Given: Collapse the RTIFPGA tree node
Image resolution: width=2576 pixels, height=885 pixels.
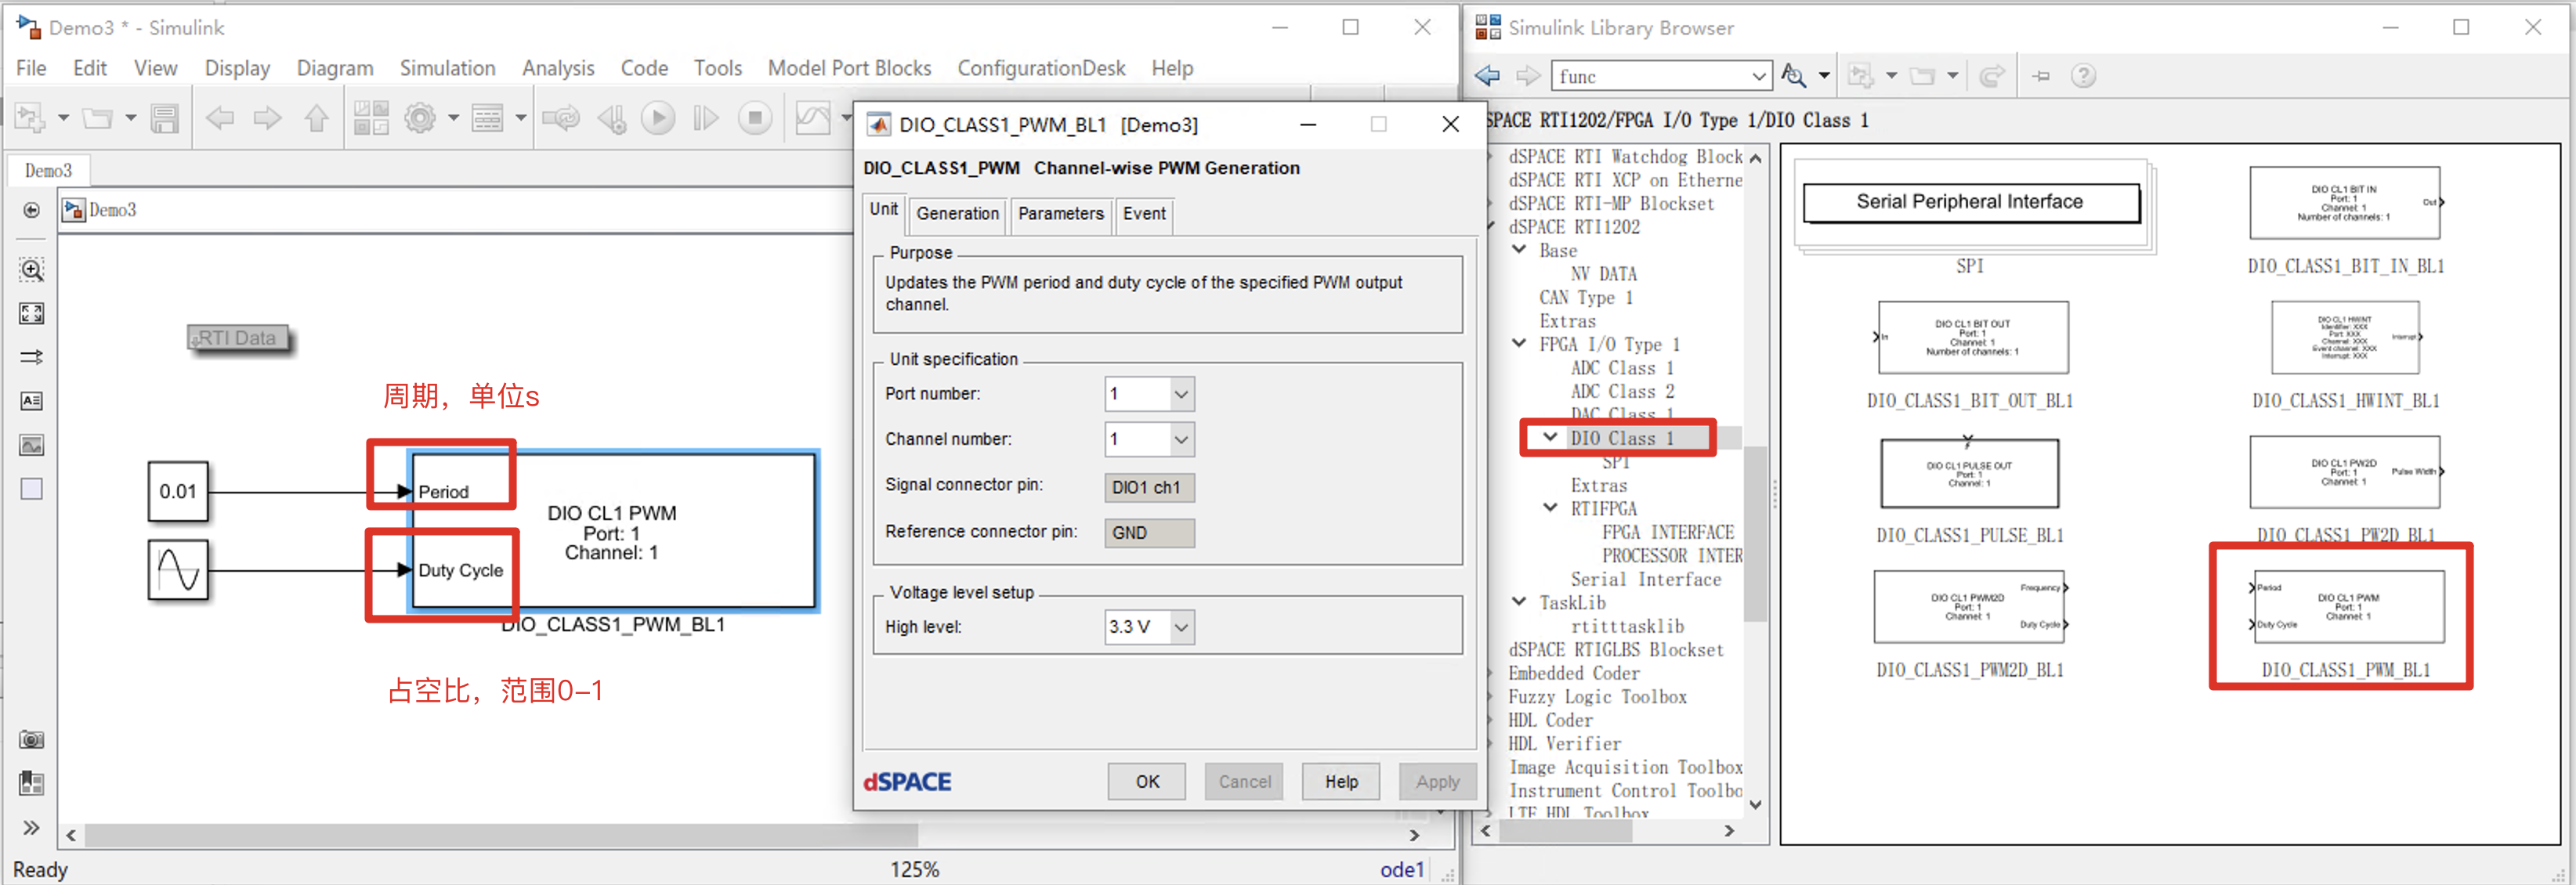Looking at the screenshot, I should pyautogui.click(x=1550, y=507).
